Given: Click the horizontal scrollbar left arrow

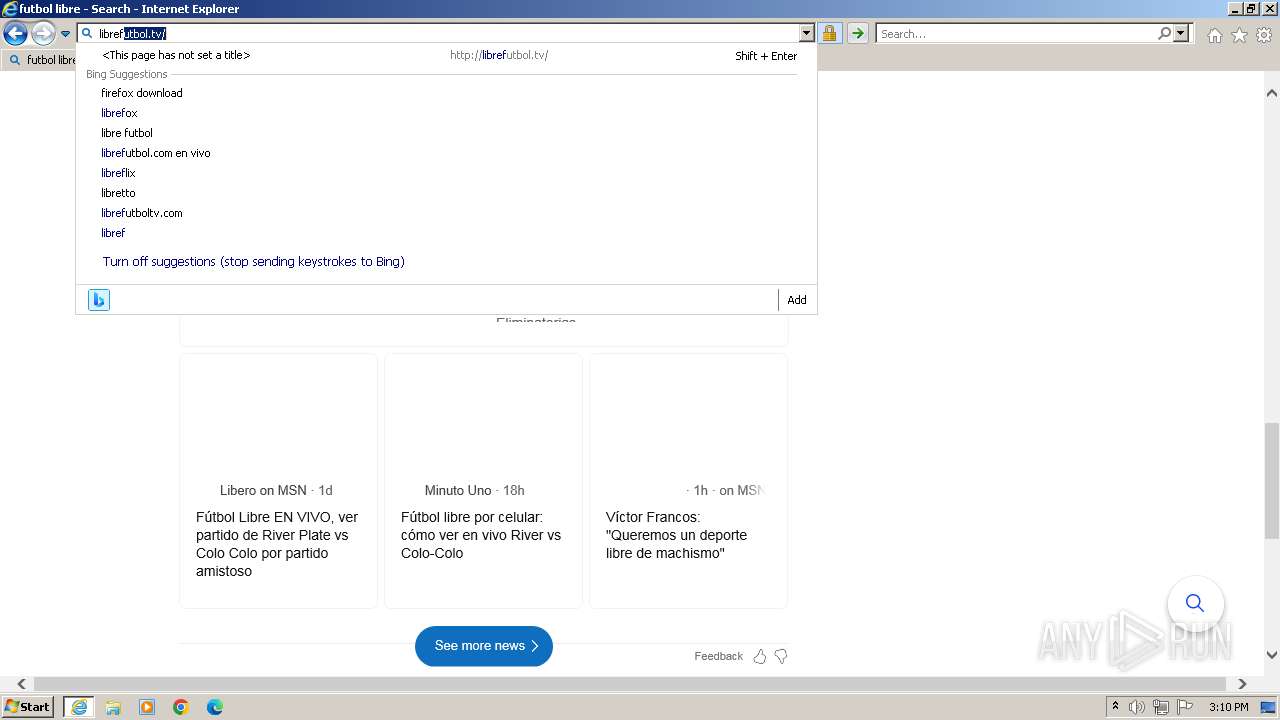Looking at the screenshot, I should click(x=21, y=684).
